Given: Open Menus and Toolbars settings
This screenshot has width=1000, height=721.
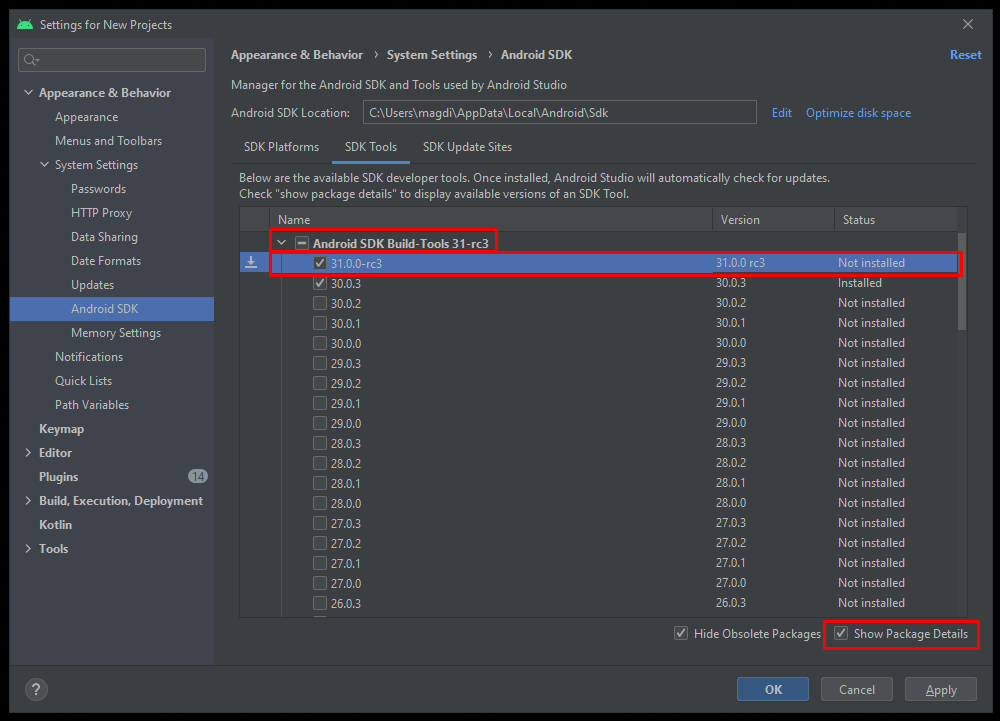Looking at the screenshot, I should click(108, 141).
